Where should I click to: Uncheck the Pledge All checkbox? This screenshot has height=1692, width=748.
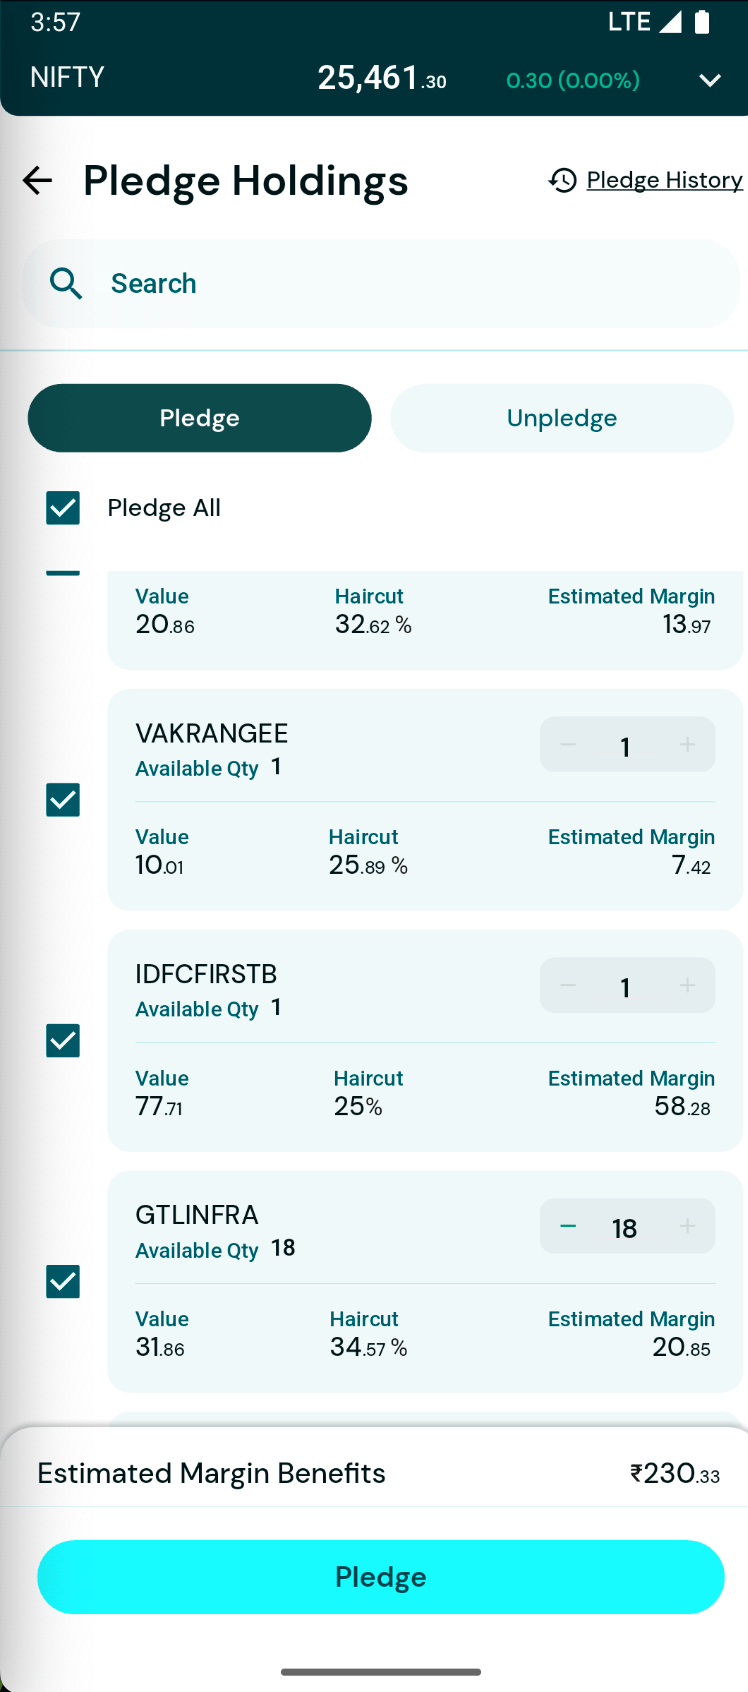click(63, 508)
